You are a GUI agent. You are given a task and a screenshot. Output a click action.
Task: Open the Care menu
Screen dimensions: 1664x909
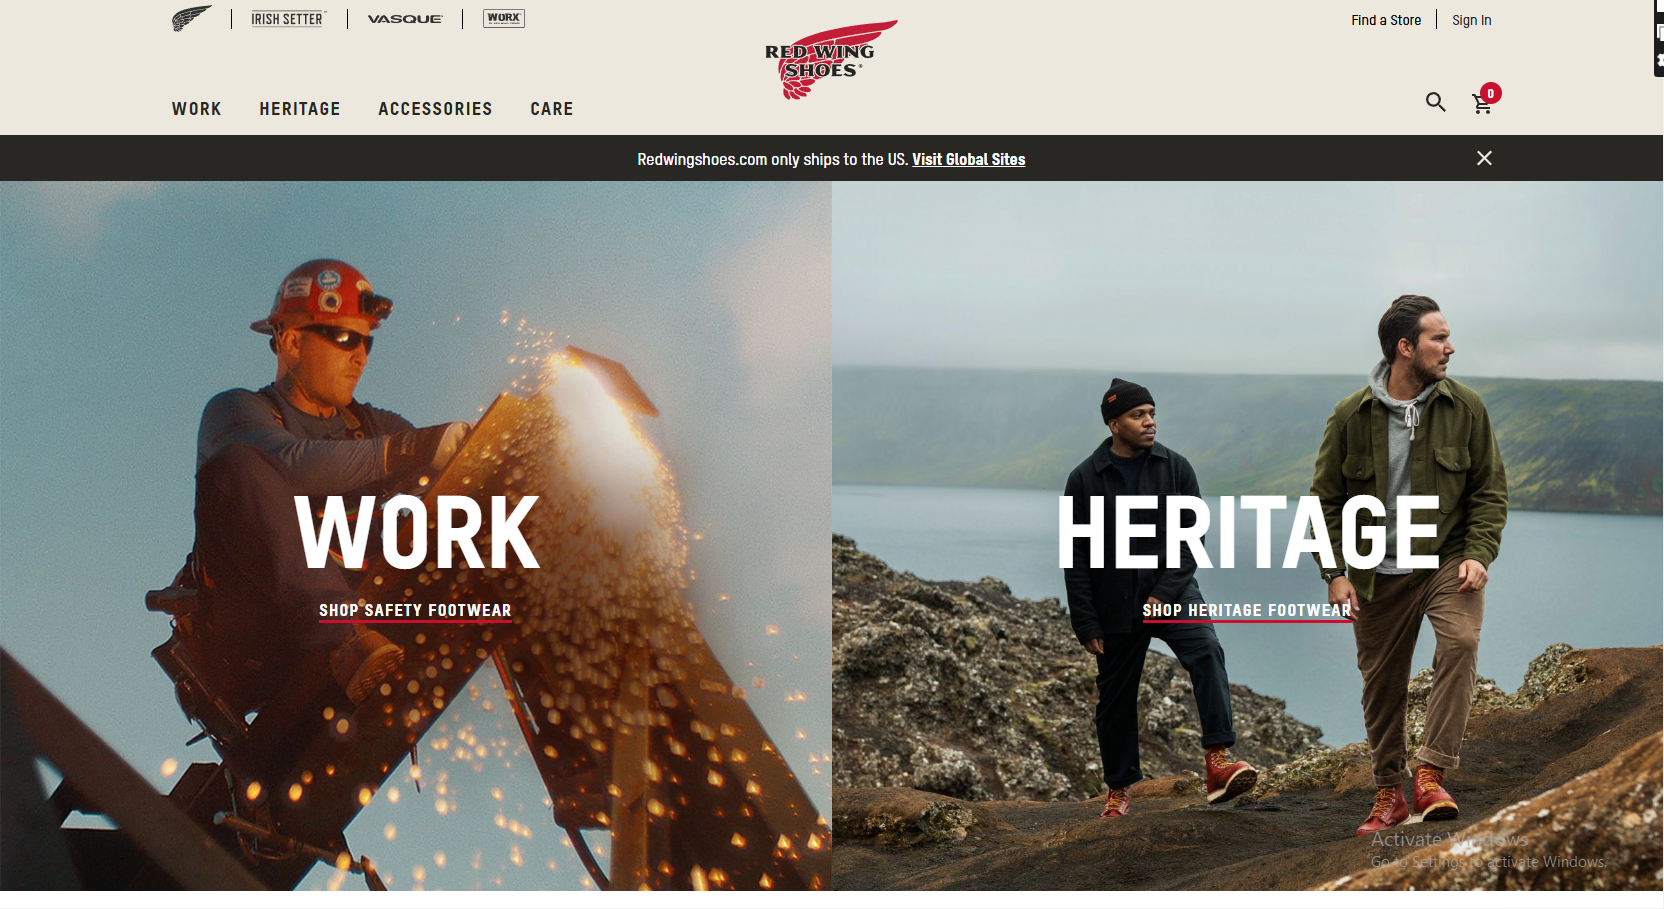click(x=552, y=109)
